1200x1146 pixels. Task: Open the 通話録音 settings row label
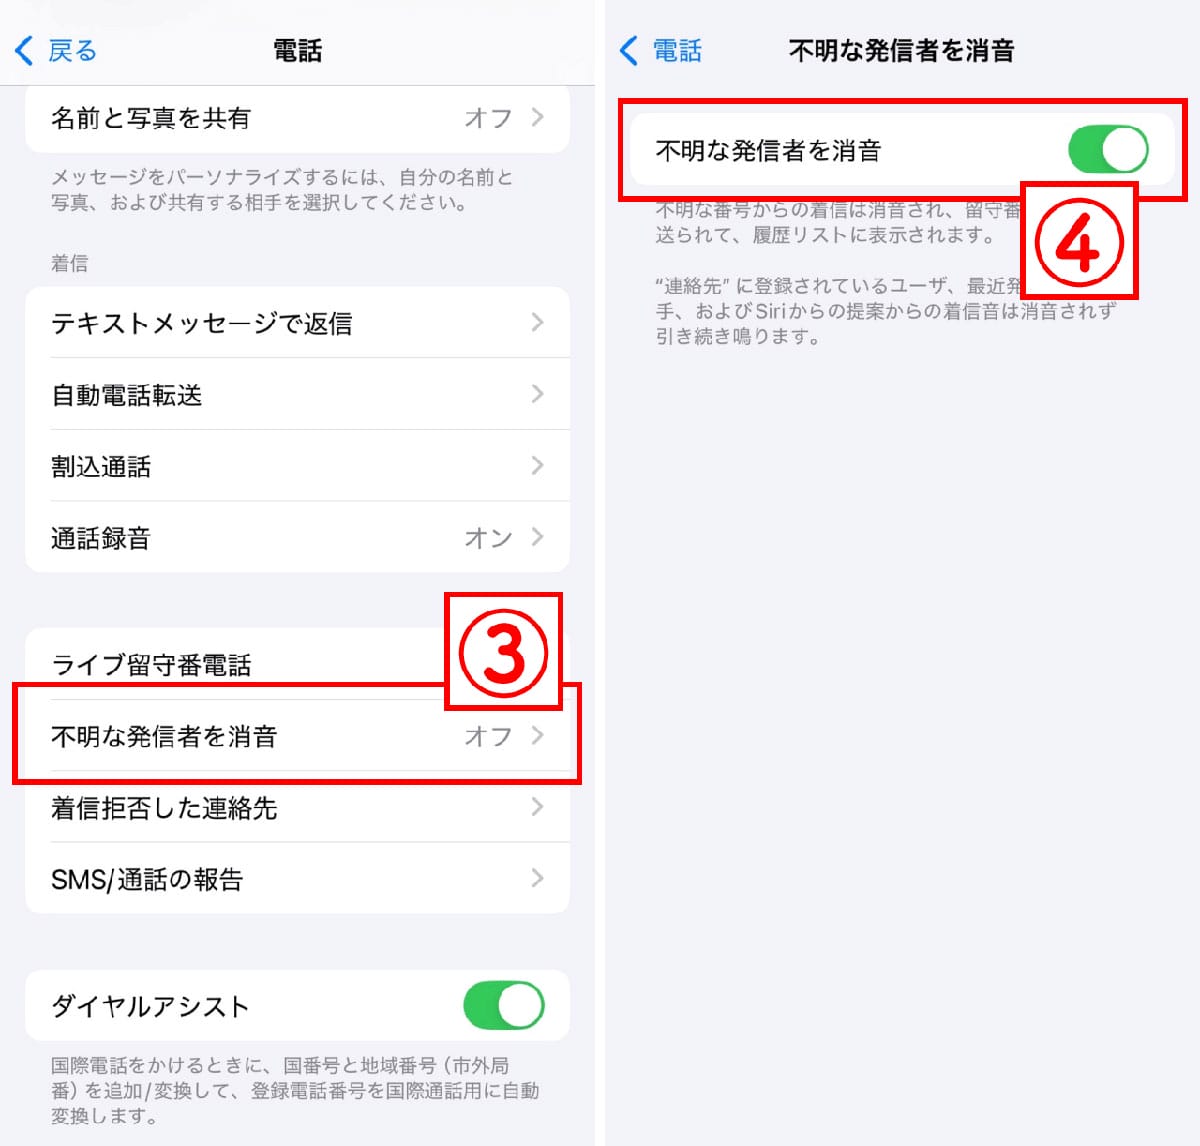click(101, 538)
